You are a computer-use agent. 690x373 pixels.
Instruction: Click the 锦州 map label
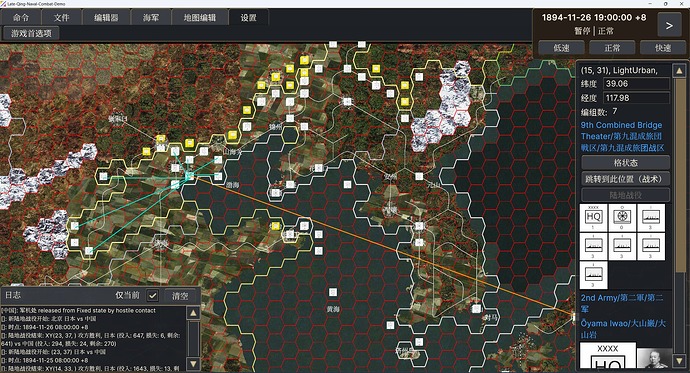tap(275, 127)
